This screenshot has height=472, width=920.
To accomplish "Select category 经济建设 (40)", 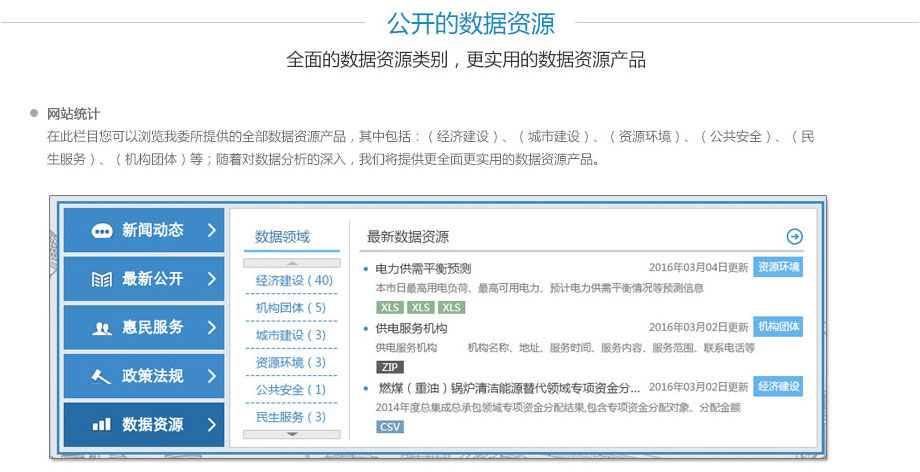I will click(295, 281).
